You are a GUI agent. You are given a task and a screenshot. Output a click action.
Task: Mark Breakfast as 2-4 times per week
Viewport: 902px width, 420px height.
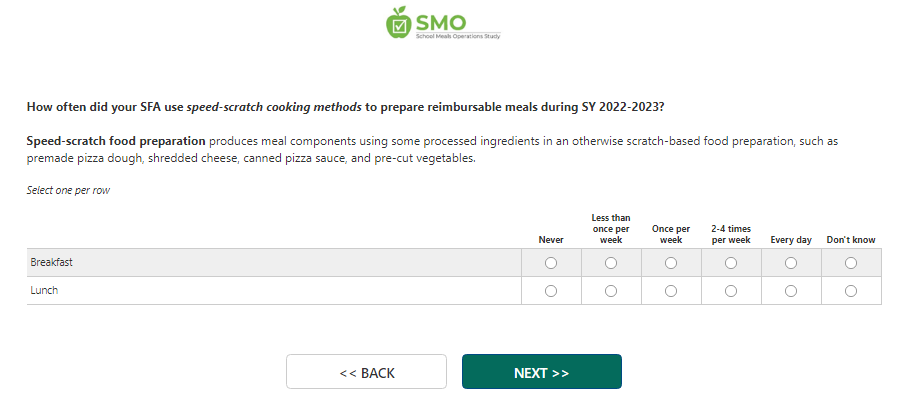[731, 263]
